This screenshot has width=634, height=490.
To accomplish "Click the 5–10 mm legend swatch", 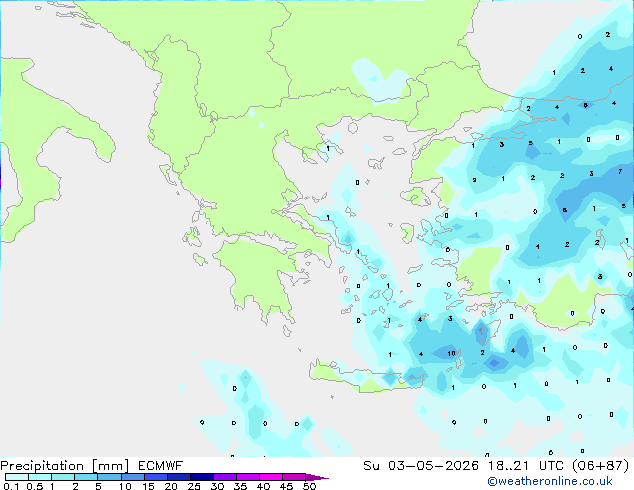I will [x=109, y=477].
